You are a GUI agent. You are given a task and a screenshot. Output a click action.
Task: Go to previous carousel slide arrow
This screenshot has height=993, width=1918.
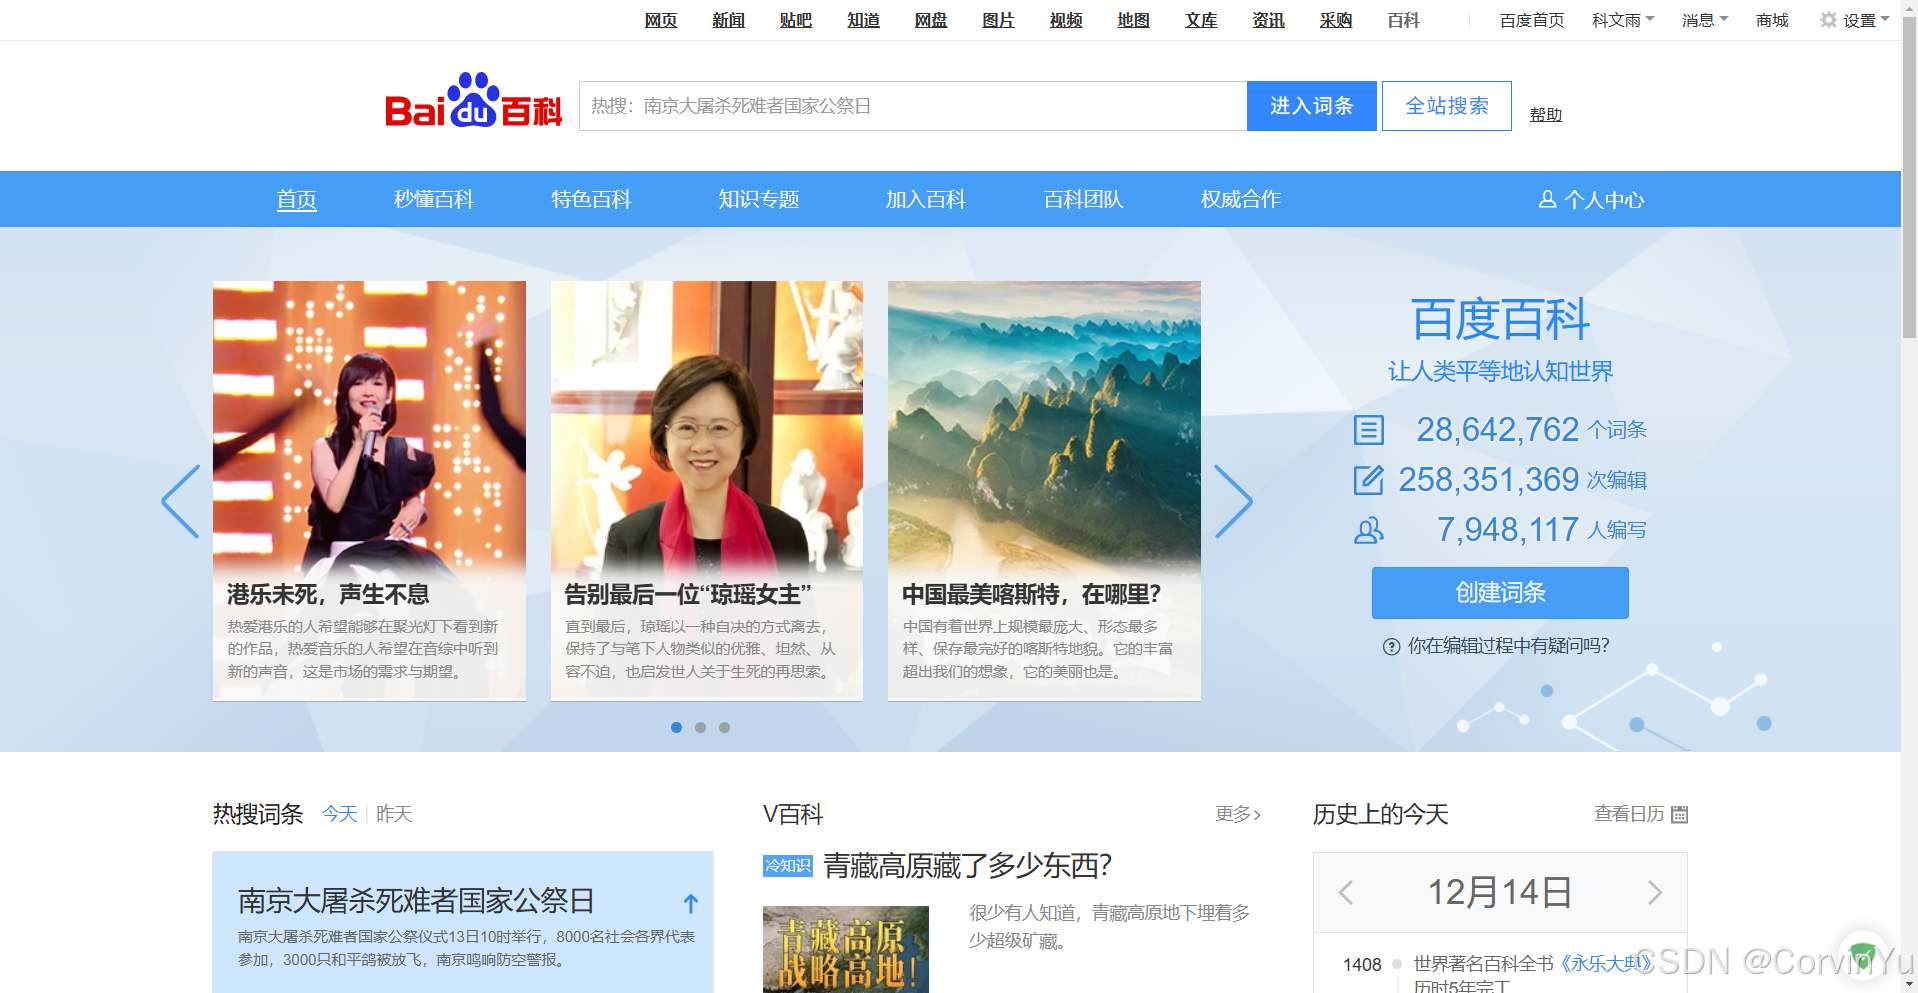[181, 502]
